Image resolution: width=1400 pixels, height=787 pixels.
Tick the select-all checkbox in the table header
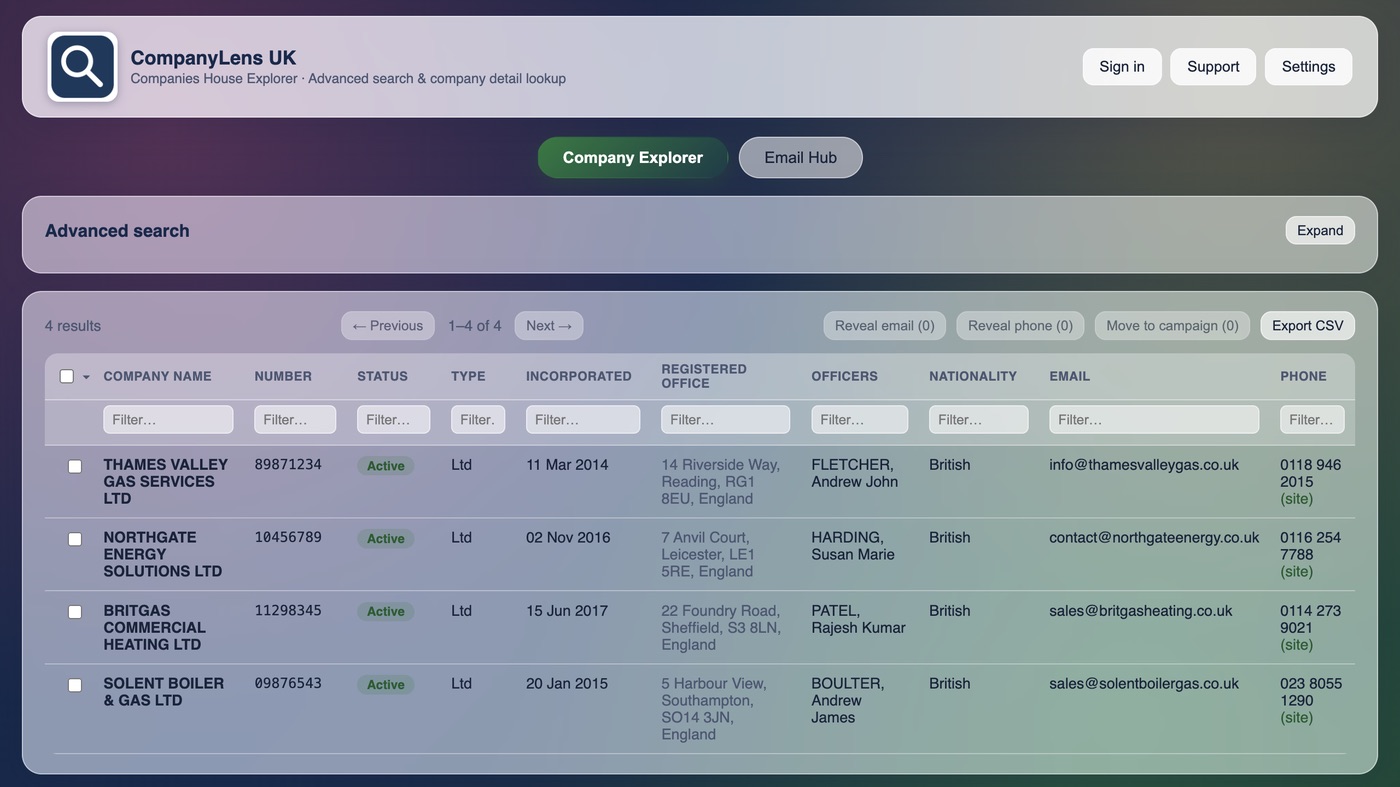[x=67, y=377]
